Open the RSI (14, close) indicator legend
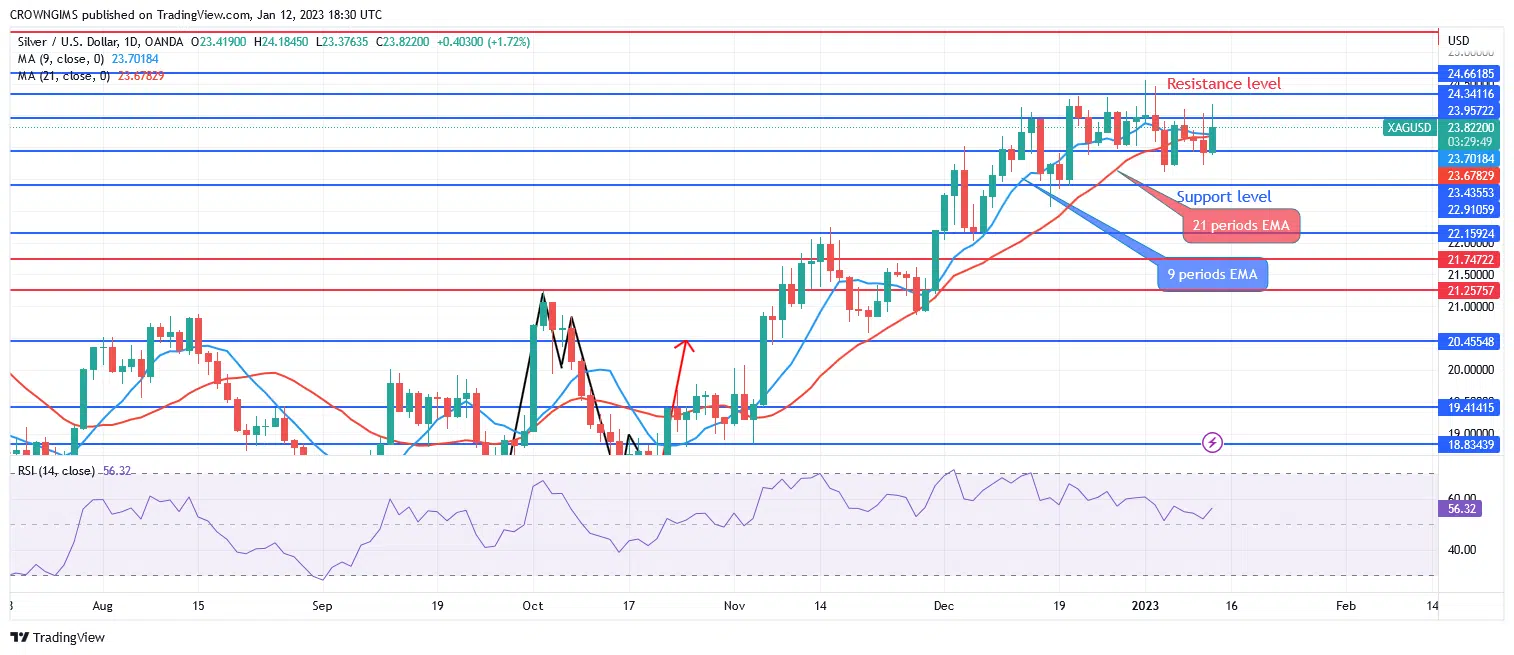This screenshot has height=655, width=1514. click(x=56, y=471)
